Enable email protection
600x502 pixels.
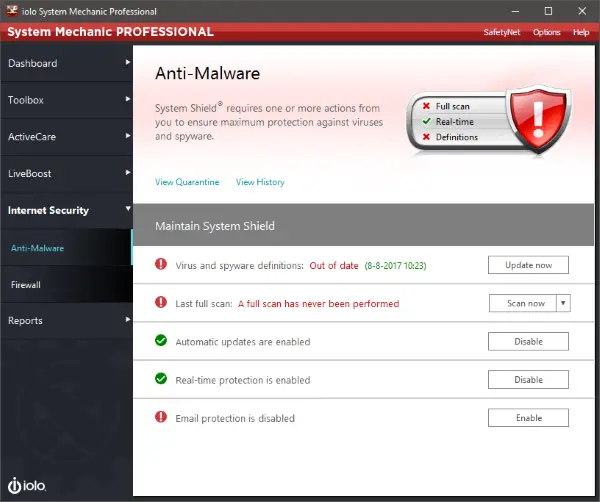pos(528,417)
